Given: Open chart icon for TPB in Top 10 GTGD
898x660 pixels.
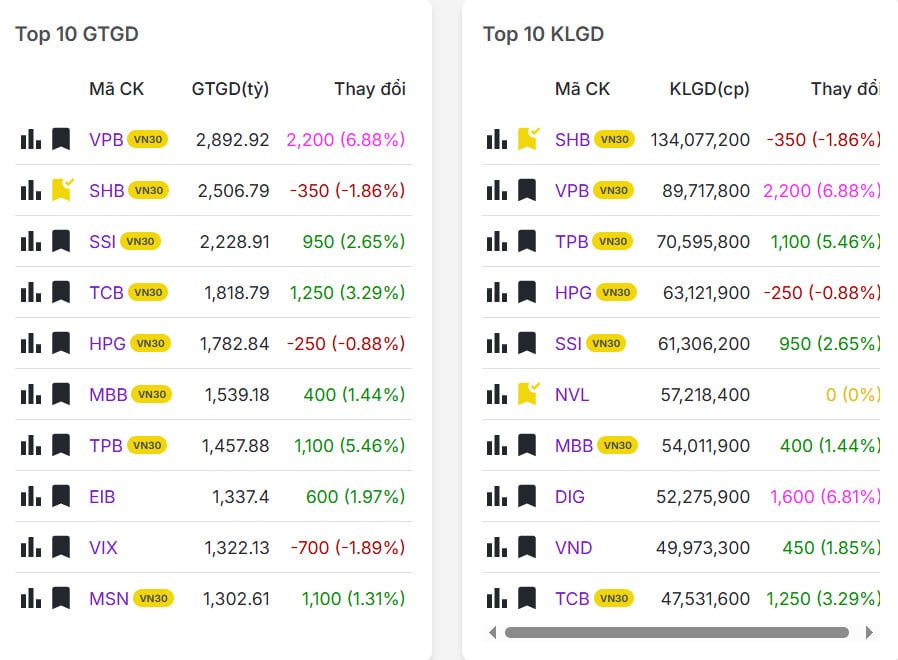Looking at the screenshot, I should click(x=31, y=445).
